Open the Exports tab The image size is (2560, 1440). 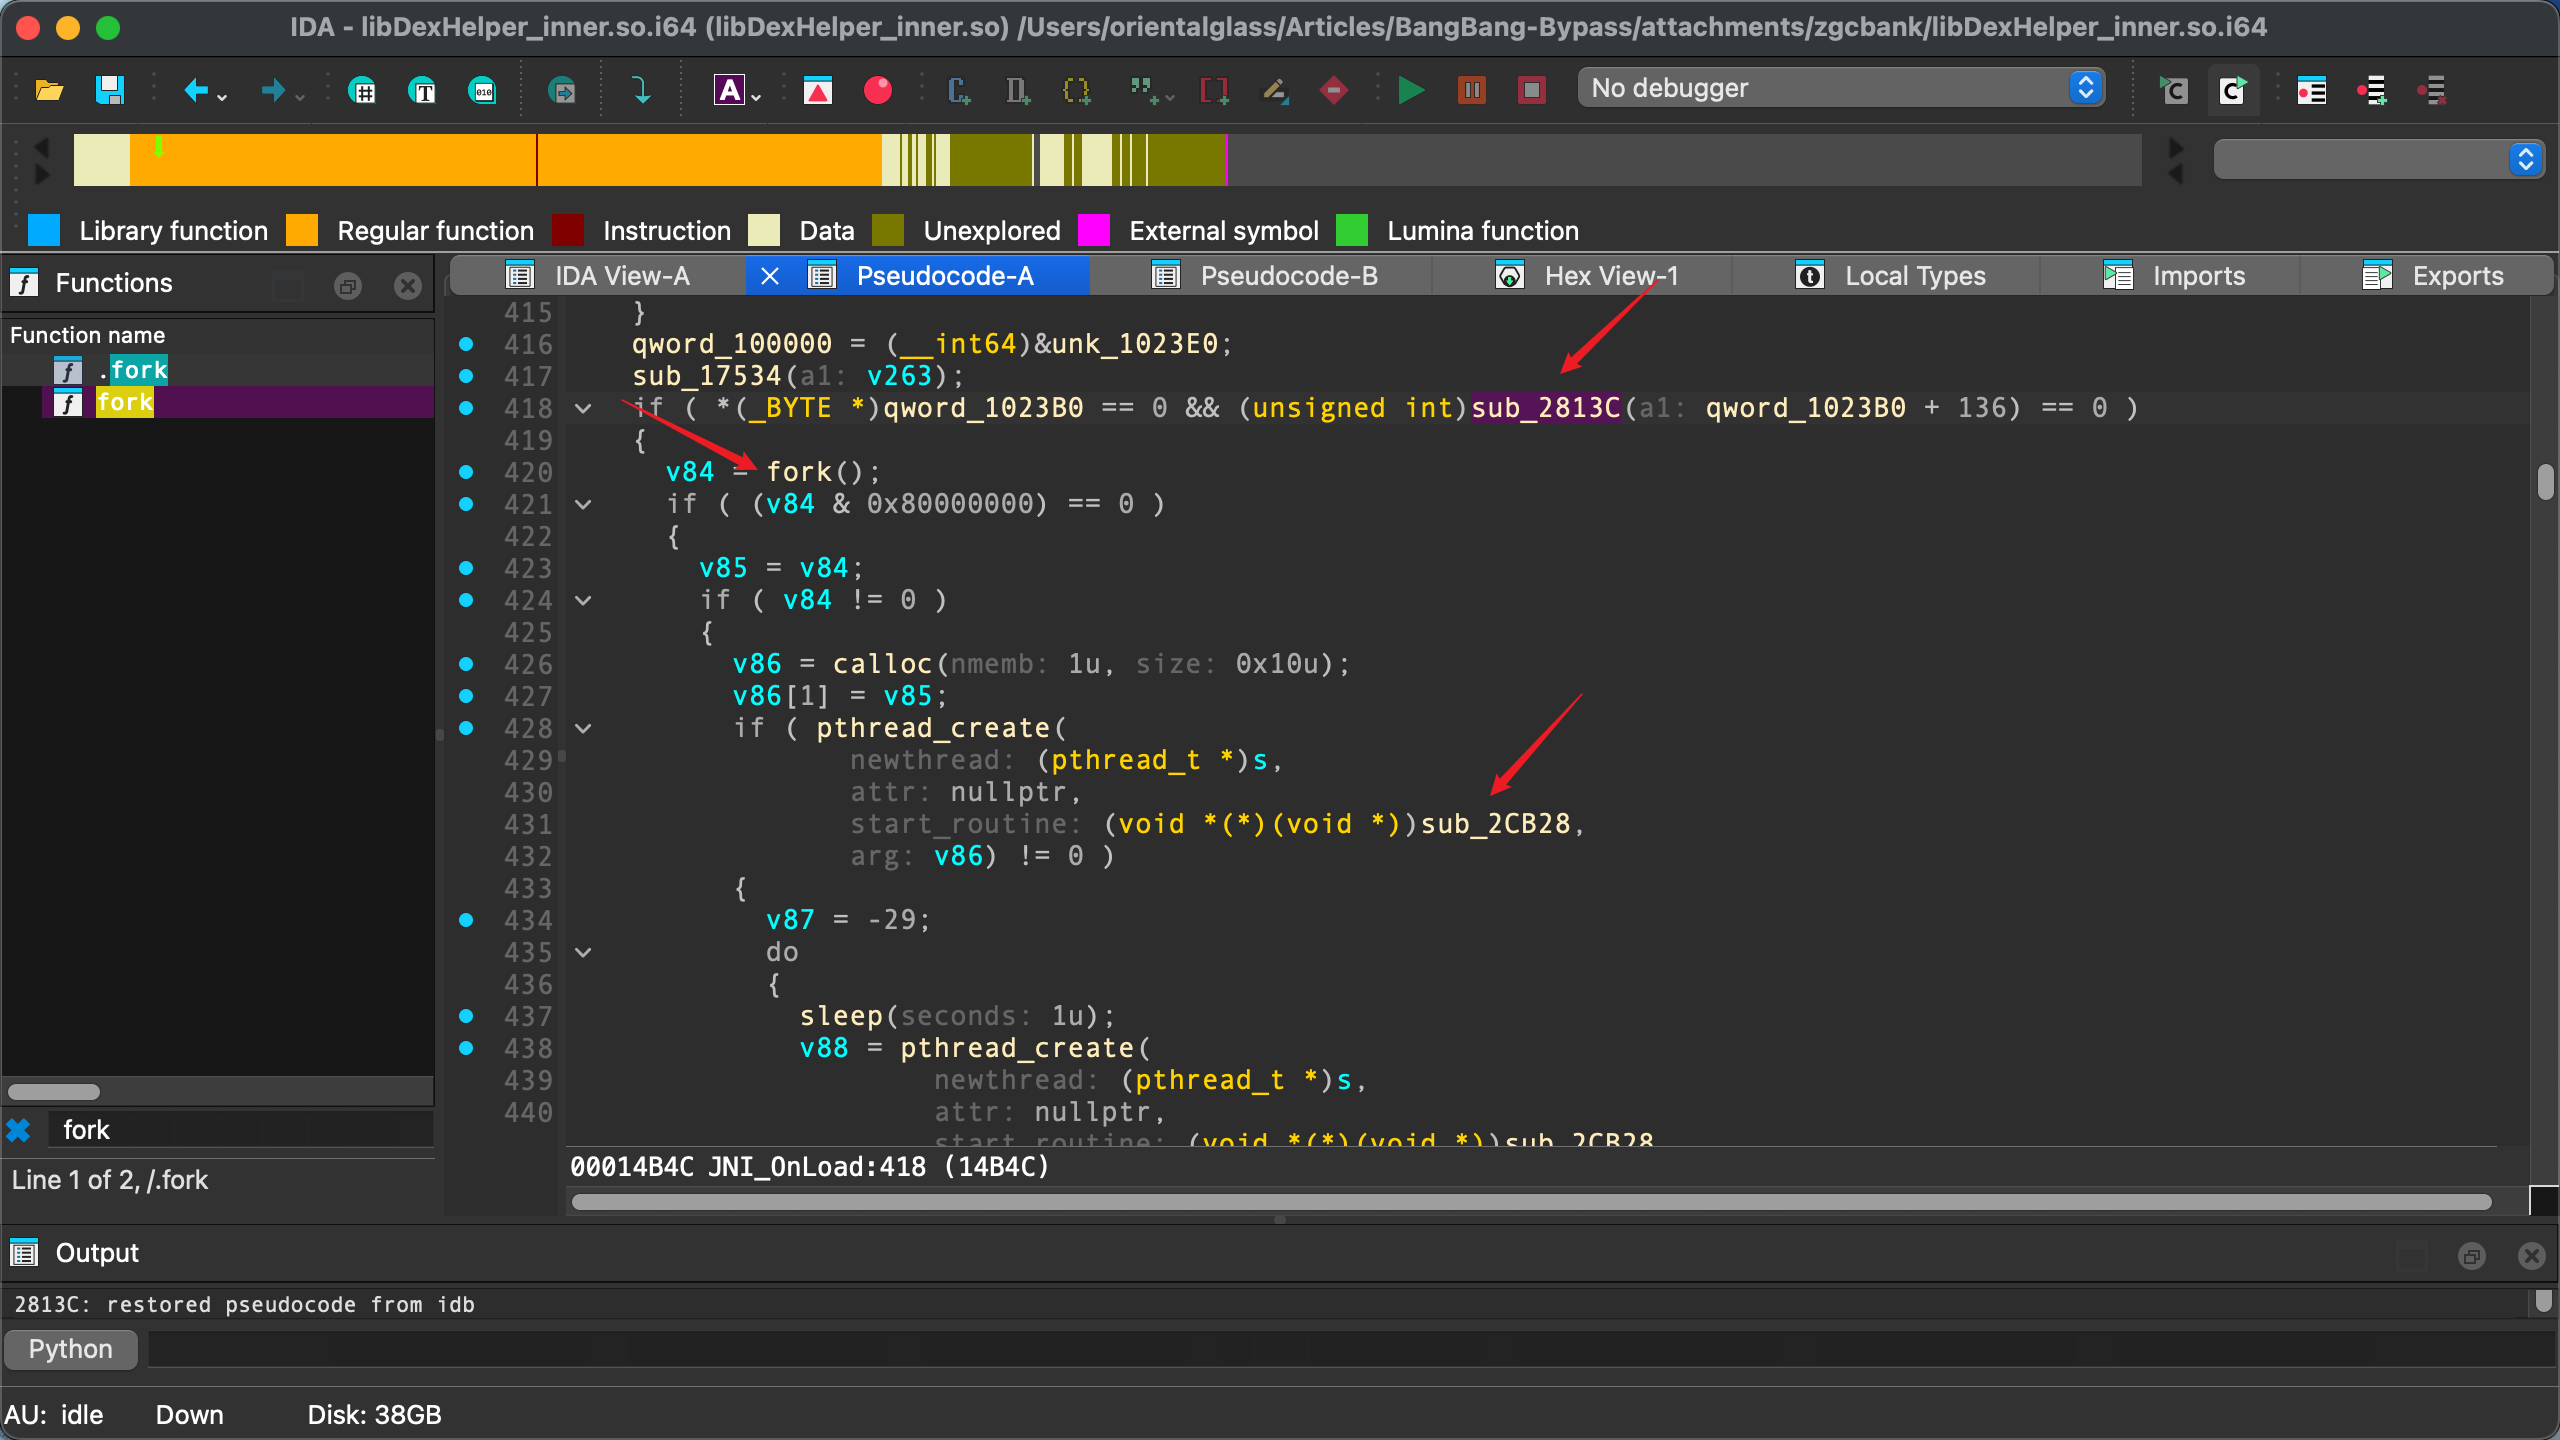tap(2430, 276)
